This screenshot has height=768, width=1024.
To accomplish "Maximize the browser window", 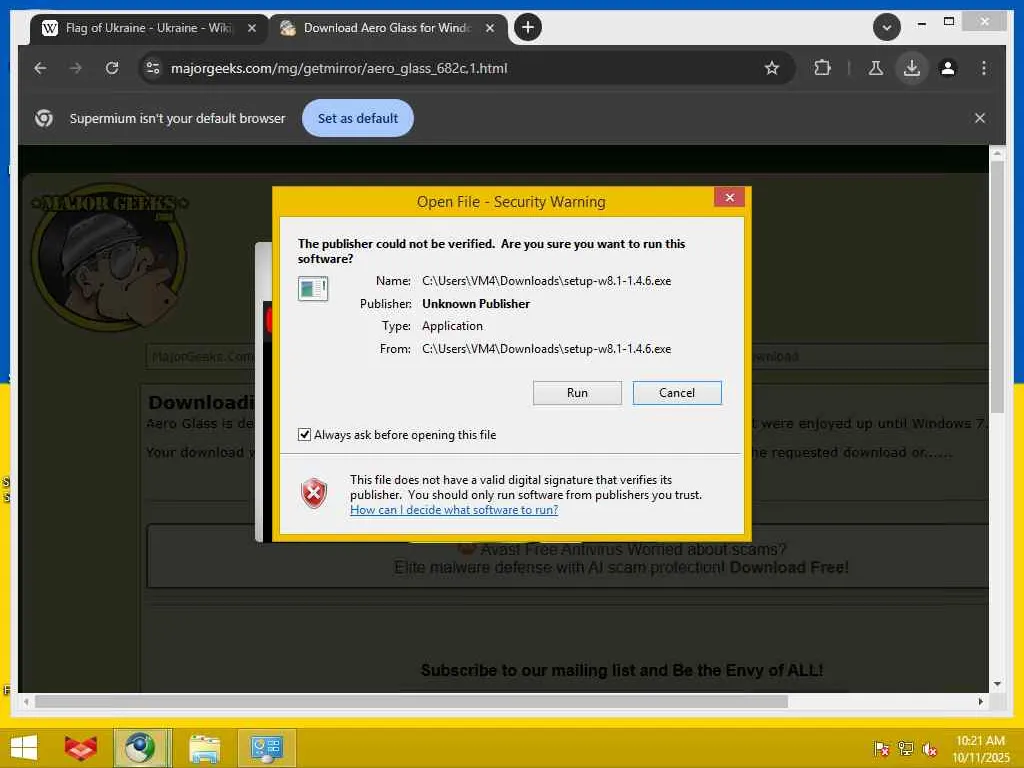I will pos(949,22).
